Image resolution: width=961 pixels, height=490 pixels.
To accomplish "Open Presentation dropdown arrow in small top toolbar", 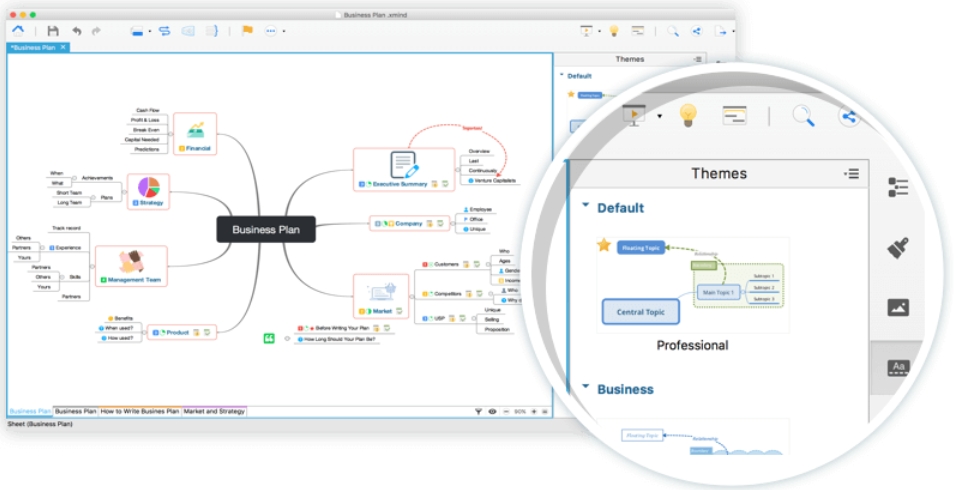I will click(x=599, y=31).
